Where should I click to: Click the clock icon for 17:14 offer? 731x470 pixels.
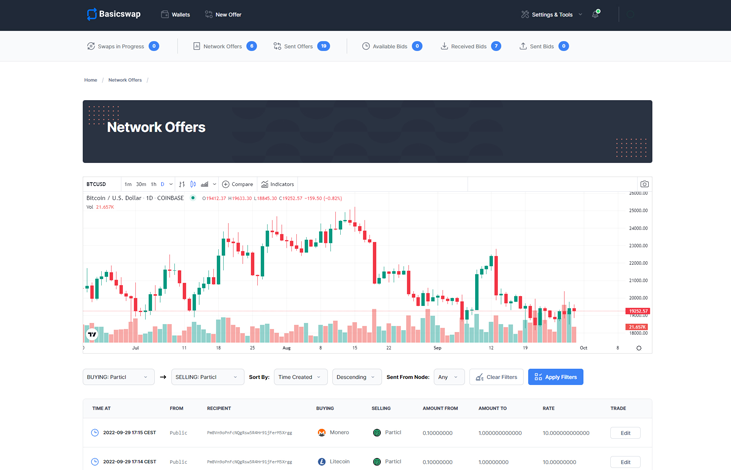click(95, 462)
